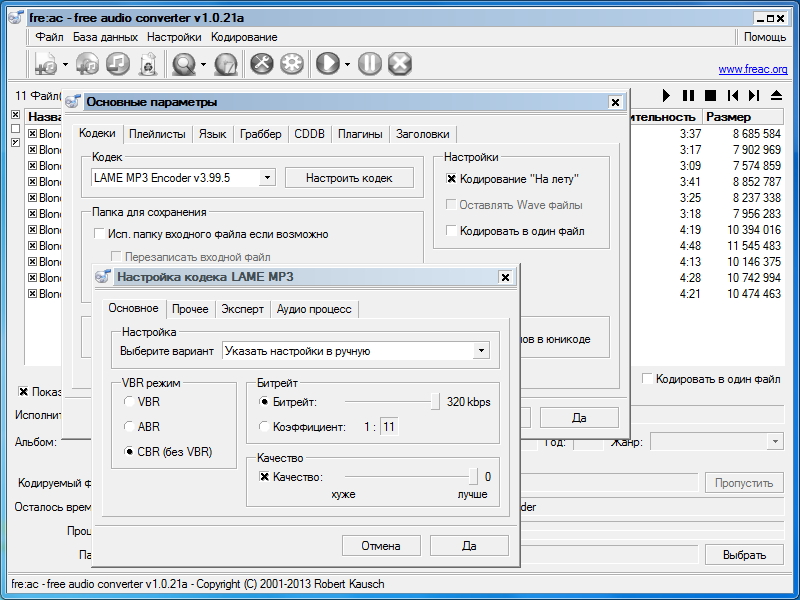Switch to the Заголовки tab

(422, 134)
